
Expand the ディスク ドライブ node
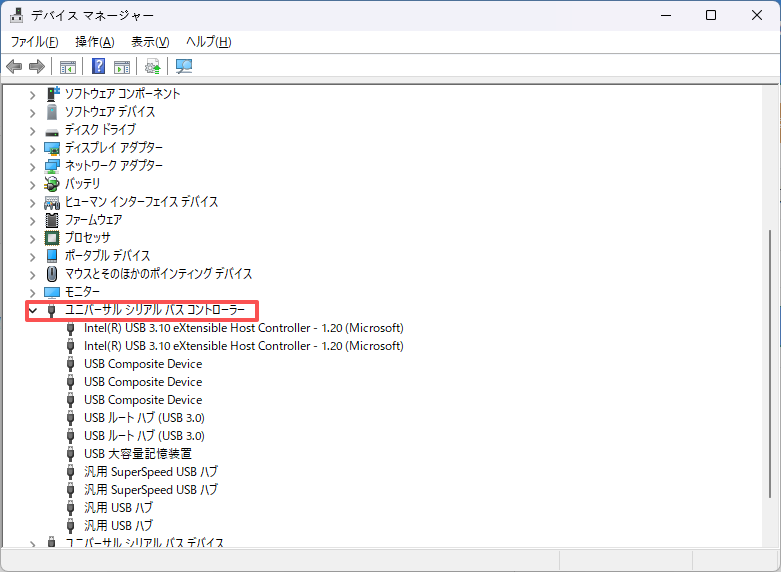tap(33, 131)
